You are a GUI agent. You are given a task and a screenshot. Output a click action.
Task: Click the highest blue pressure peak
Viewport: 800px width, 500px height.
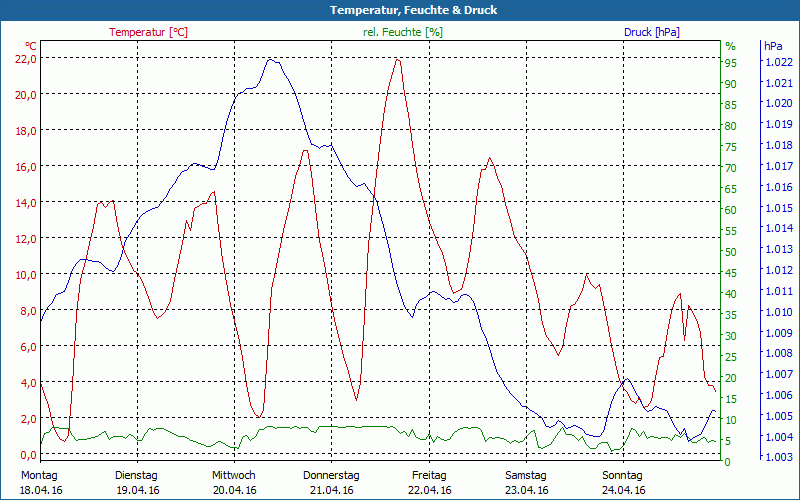272,59
